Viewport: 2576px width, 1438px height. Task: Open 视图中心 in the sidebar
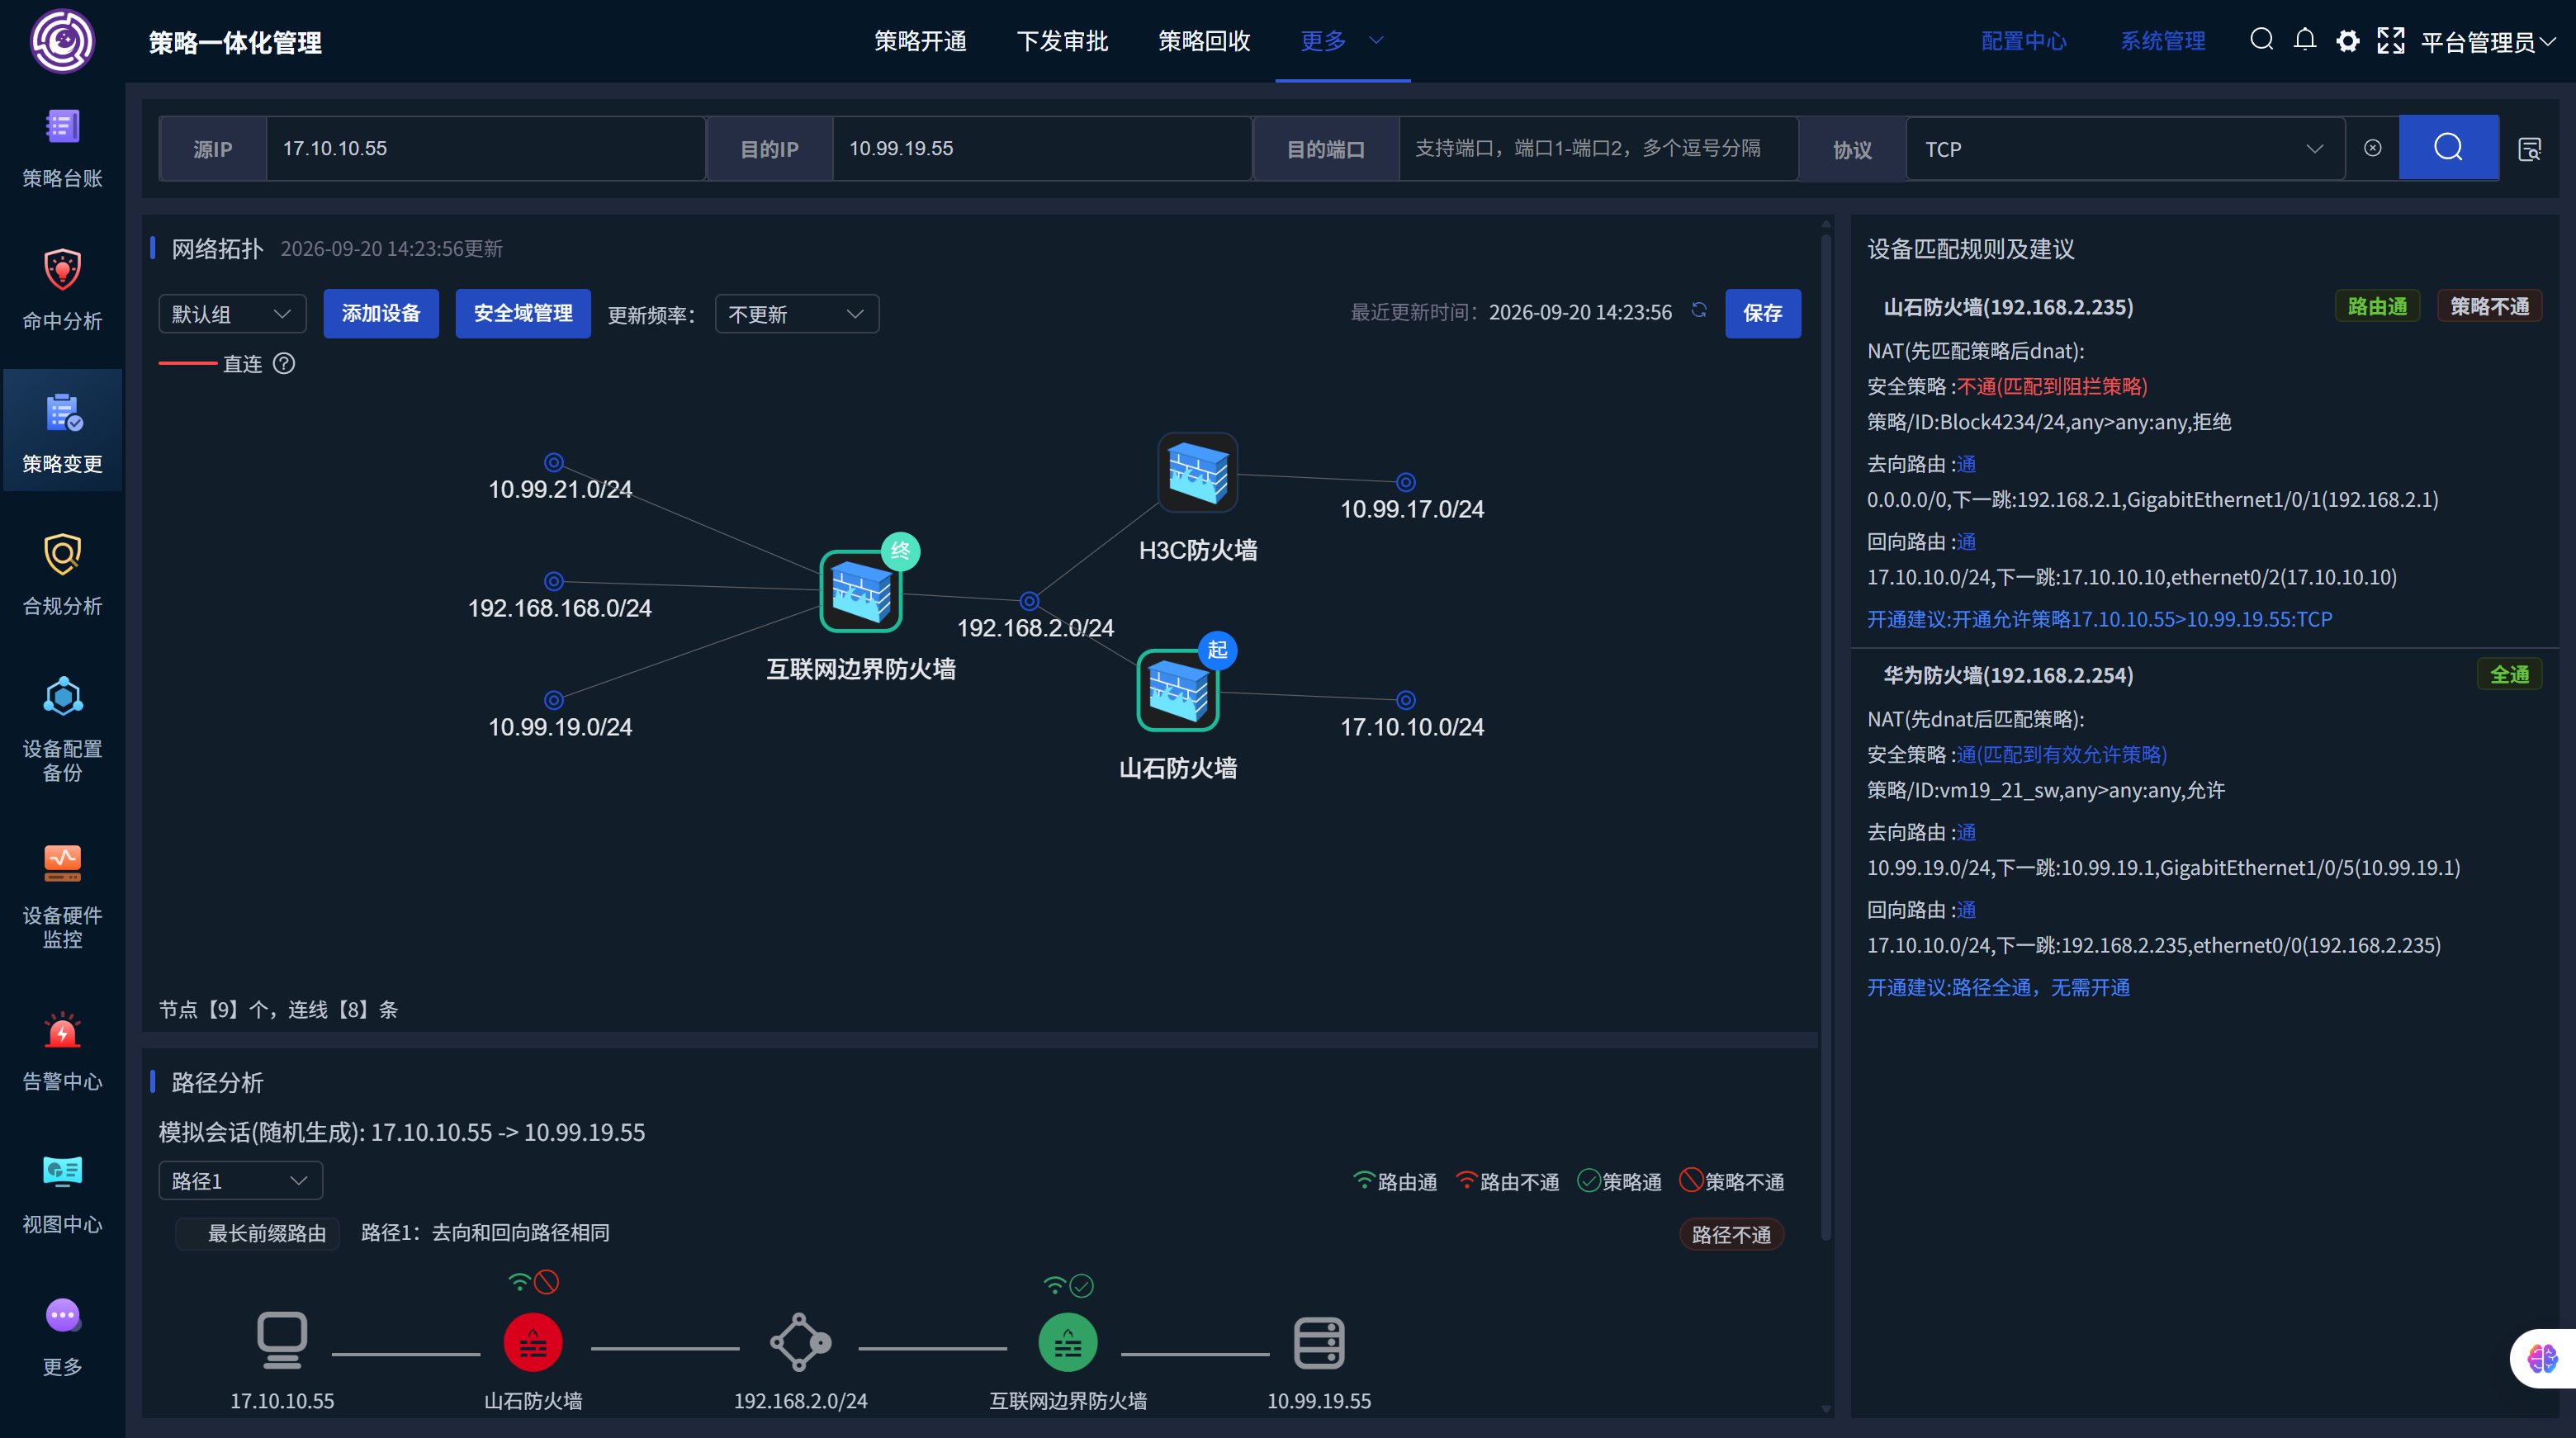62,1194
